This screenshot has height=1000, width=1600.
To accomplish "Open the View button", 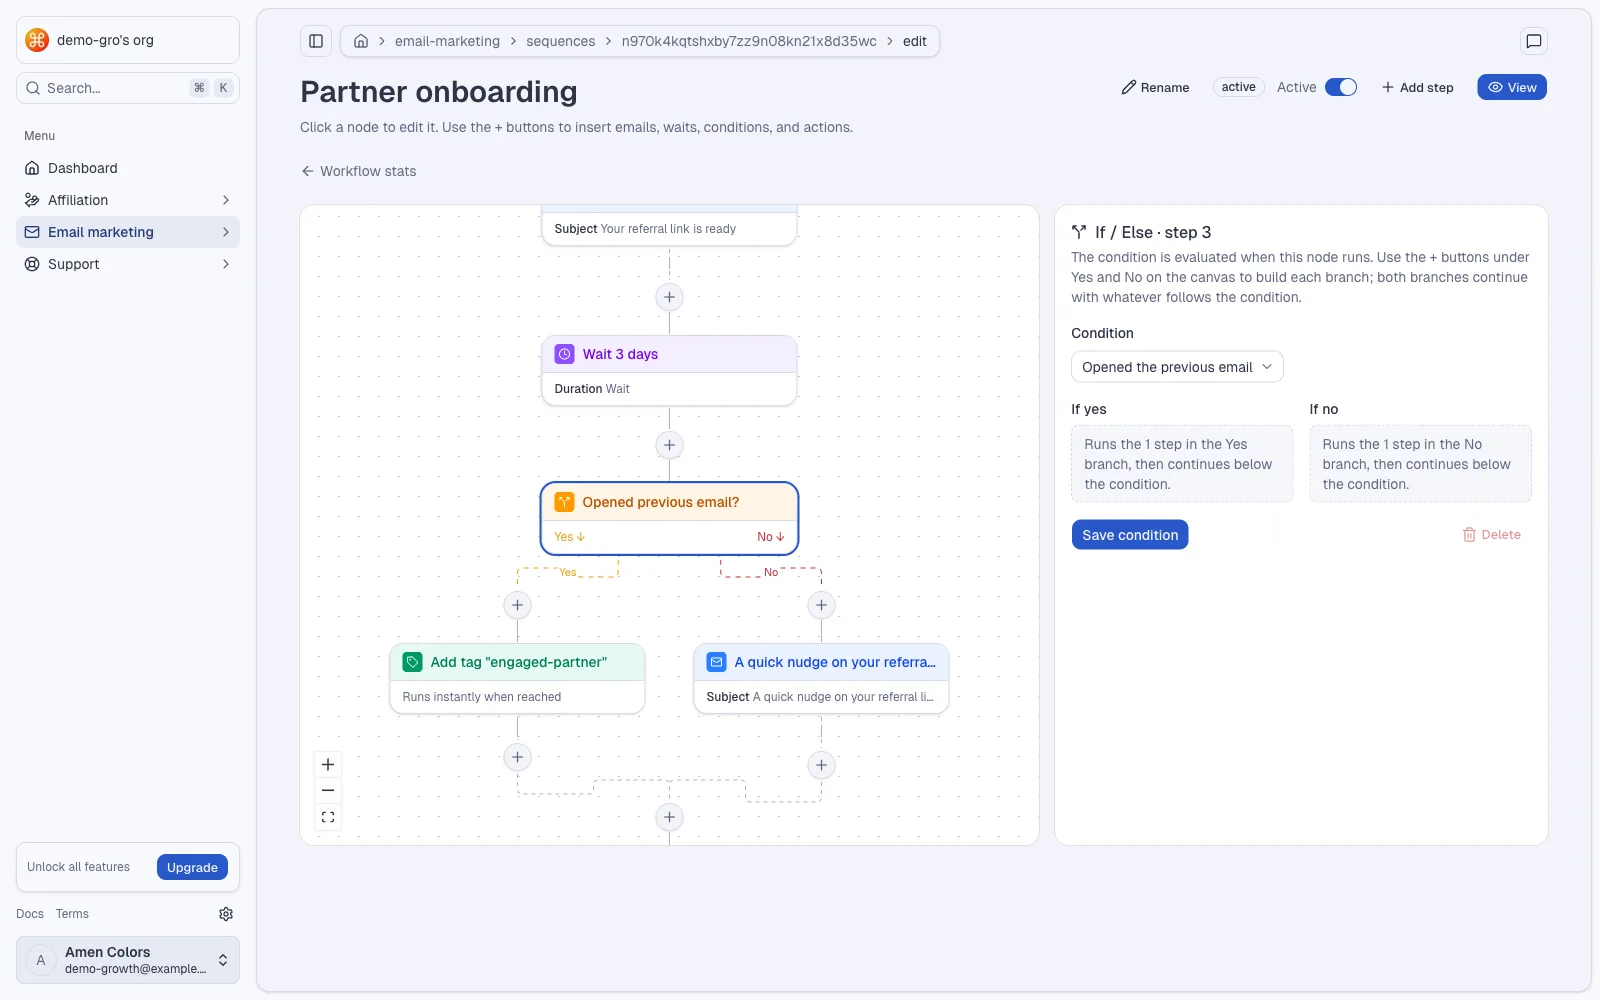I will tap(1512, 87).
